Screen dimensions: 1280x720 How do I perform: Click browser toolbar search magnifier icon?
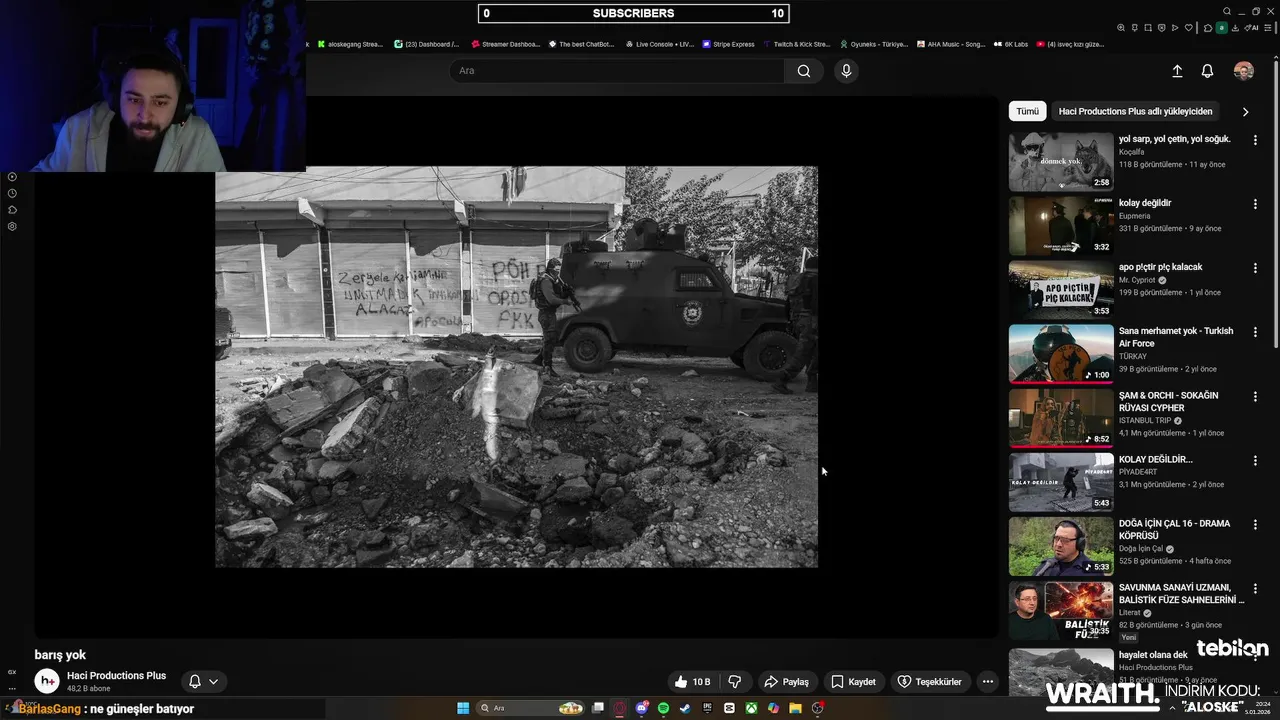pos(1121,28)
